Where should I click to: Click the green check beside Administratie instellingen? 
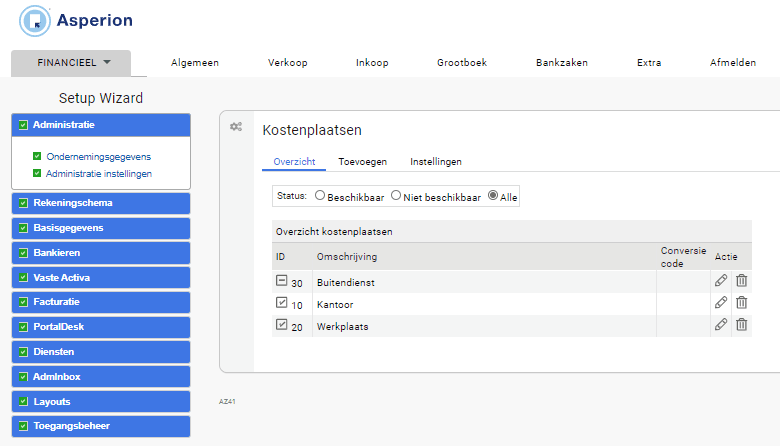click(x=37, y=173)
